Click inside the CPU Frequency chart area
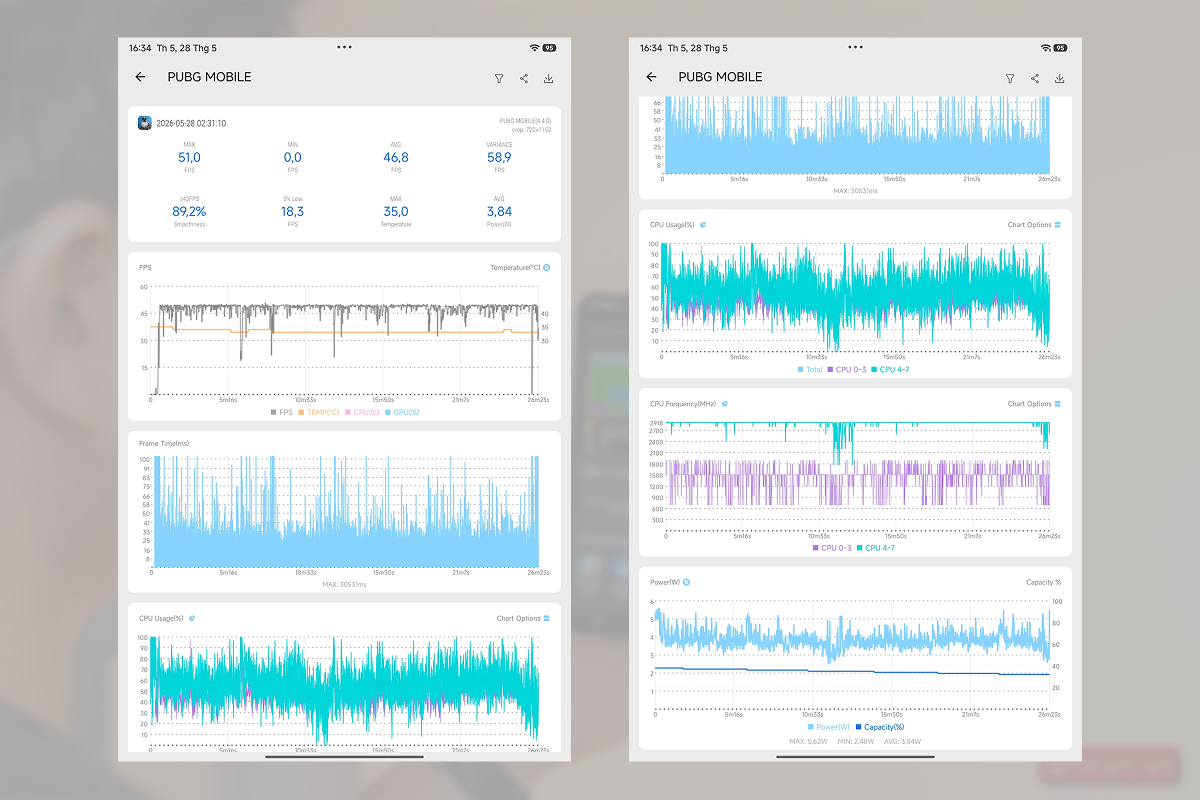Screen dimensions: 1200x800 [856, 477]
